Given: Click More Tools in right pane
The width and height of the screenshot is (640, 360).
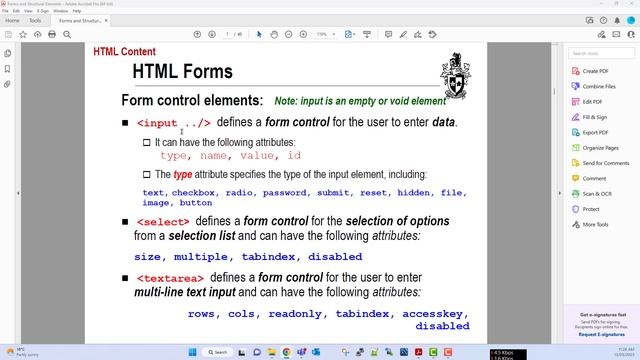Looking at the screenshot, I should [x=590, y=224].
